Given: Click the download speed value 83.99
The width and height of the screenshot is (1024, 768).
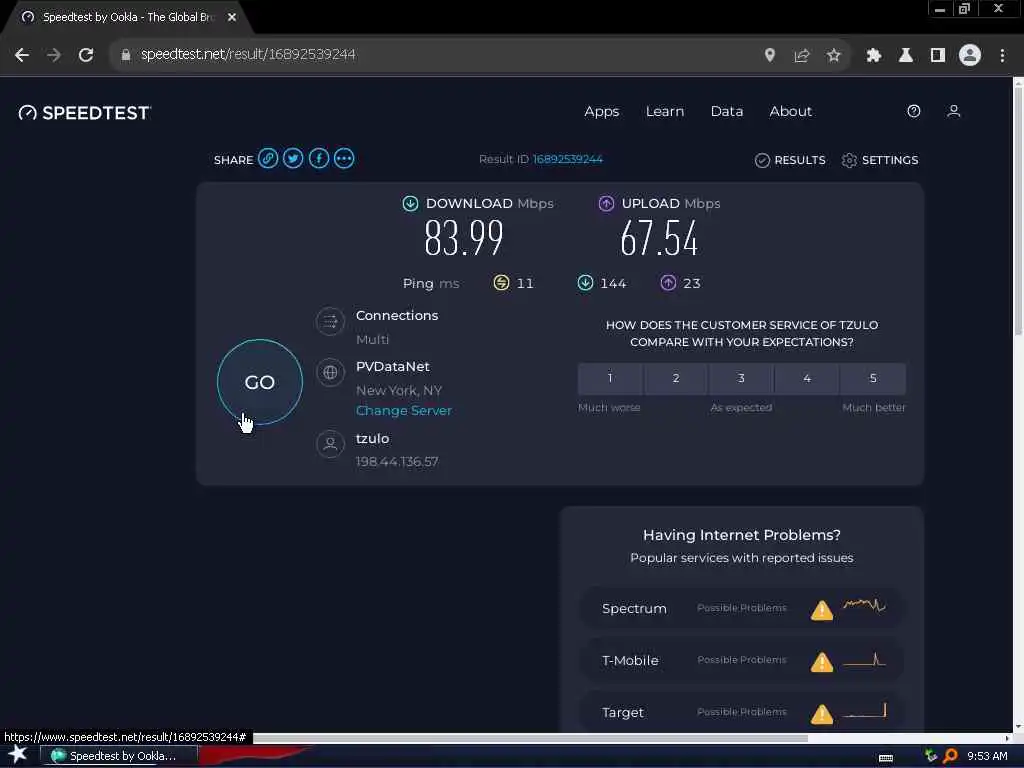Looking at the screenshot, I should (464, 238).
